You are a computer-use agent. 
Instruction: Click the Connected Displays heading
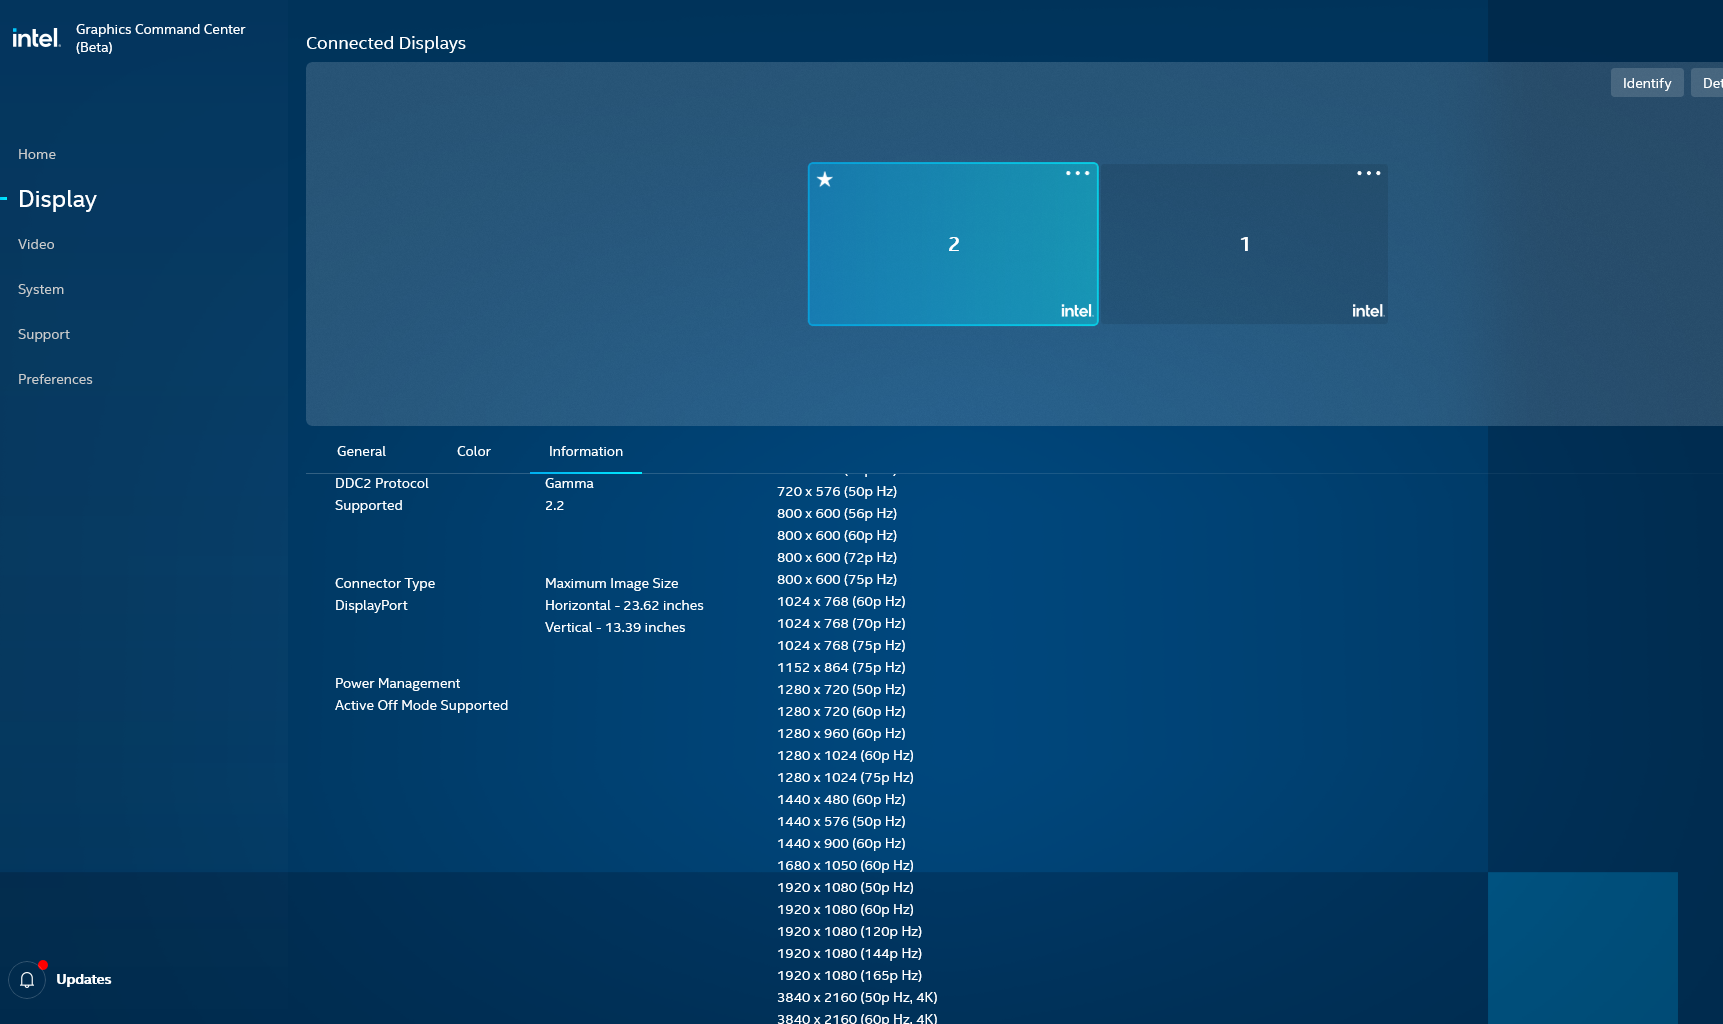coord(386,43)
